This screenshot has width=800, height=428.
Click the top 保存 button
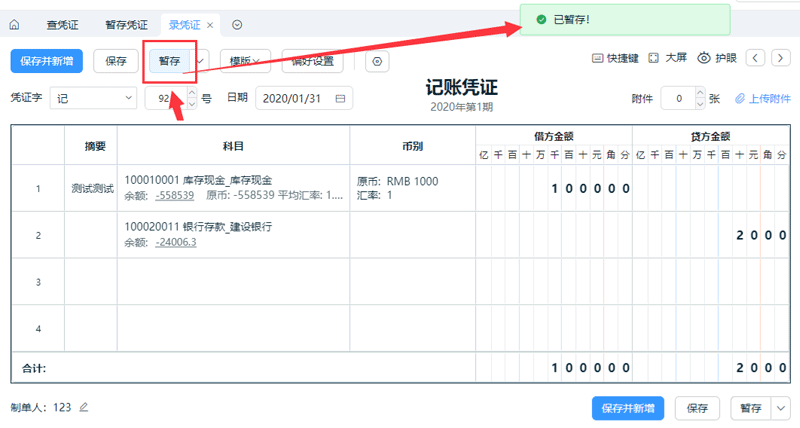(x=116, y=61)
